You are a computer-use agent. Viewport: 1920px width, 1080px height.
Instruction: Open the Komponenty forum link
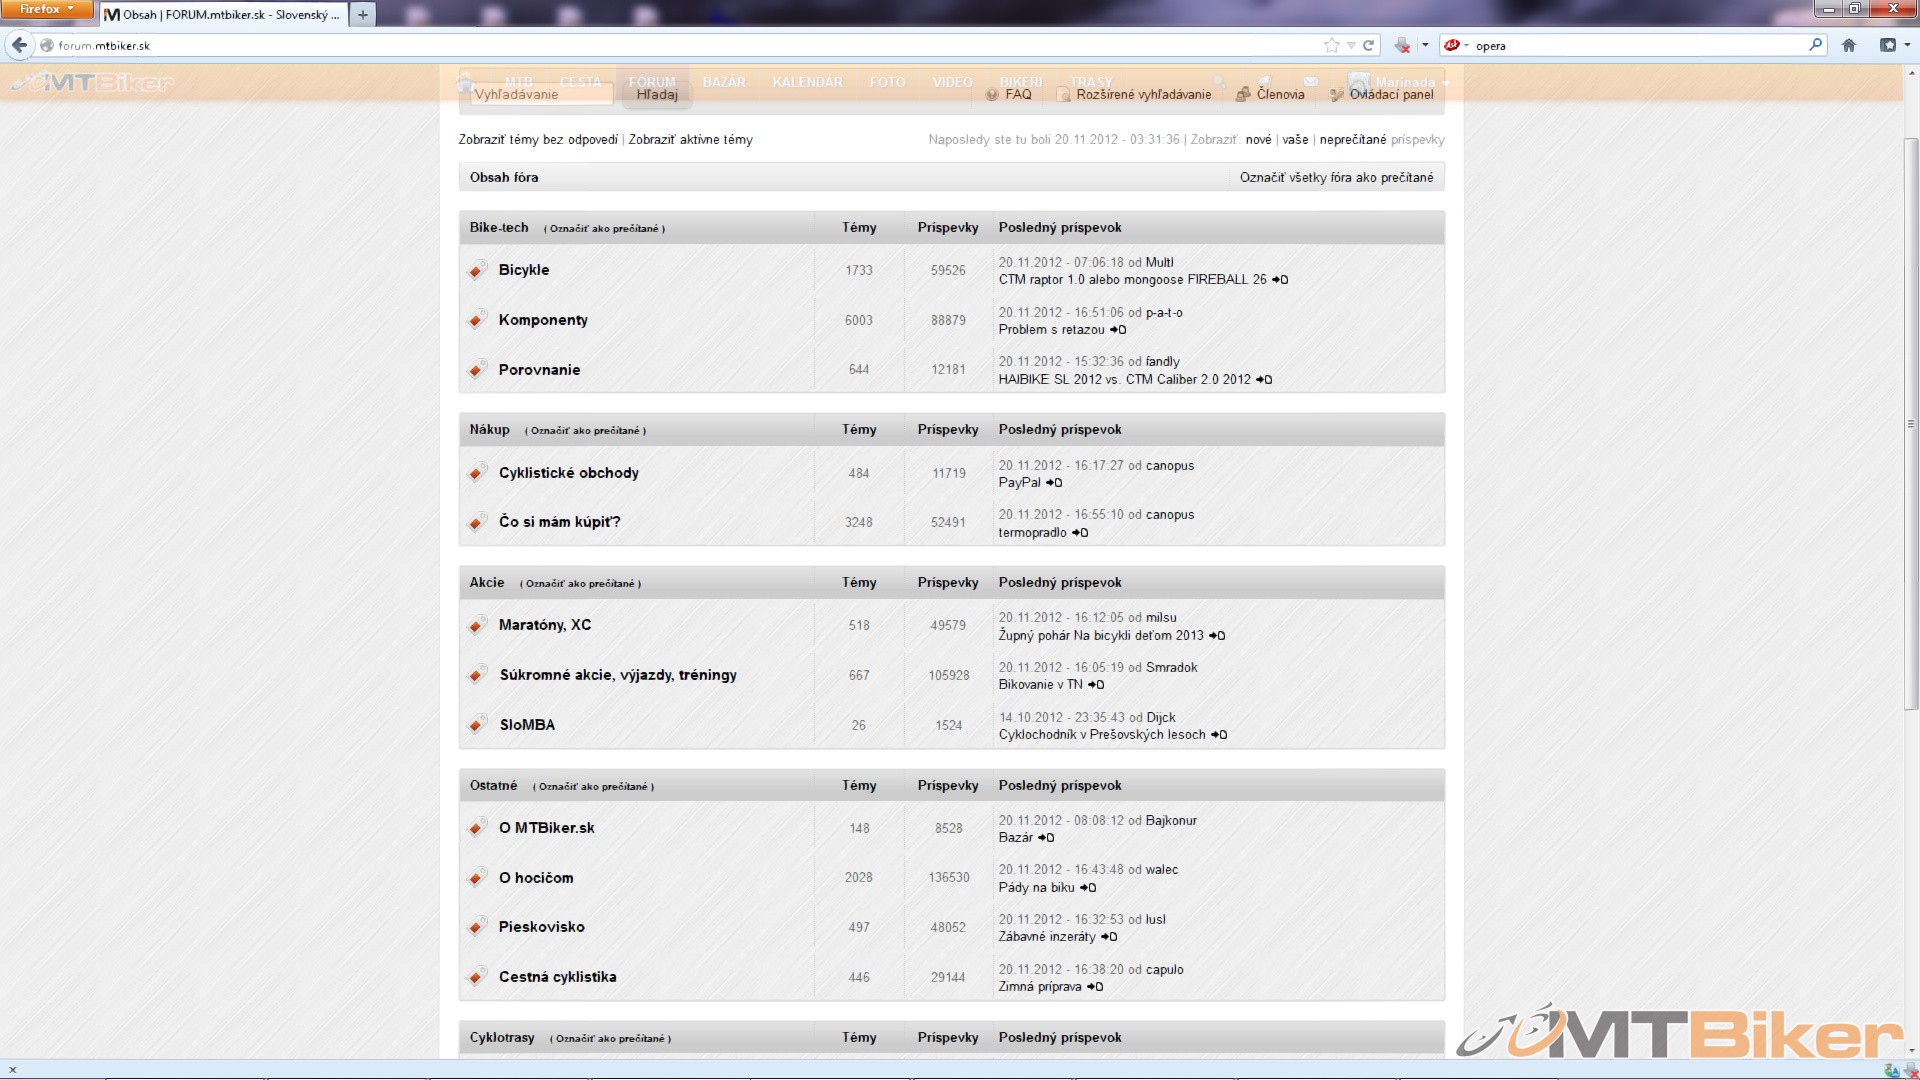(x=543, y=320)
